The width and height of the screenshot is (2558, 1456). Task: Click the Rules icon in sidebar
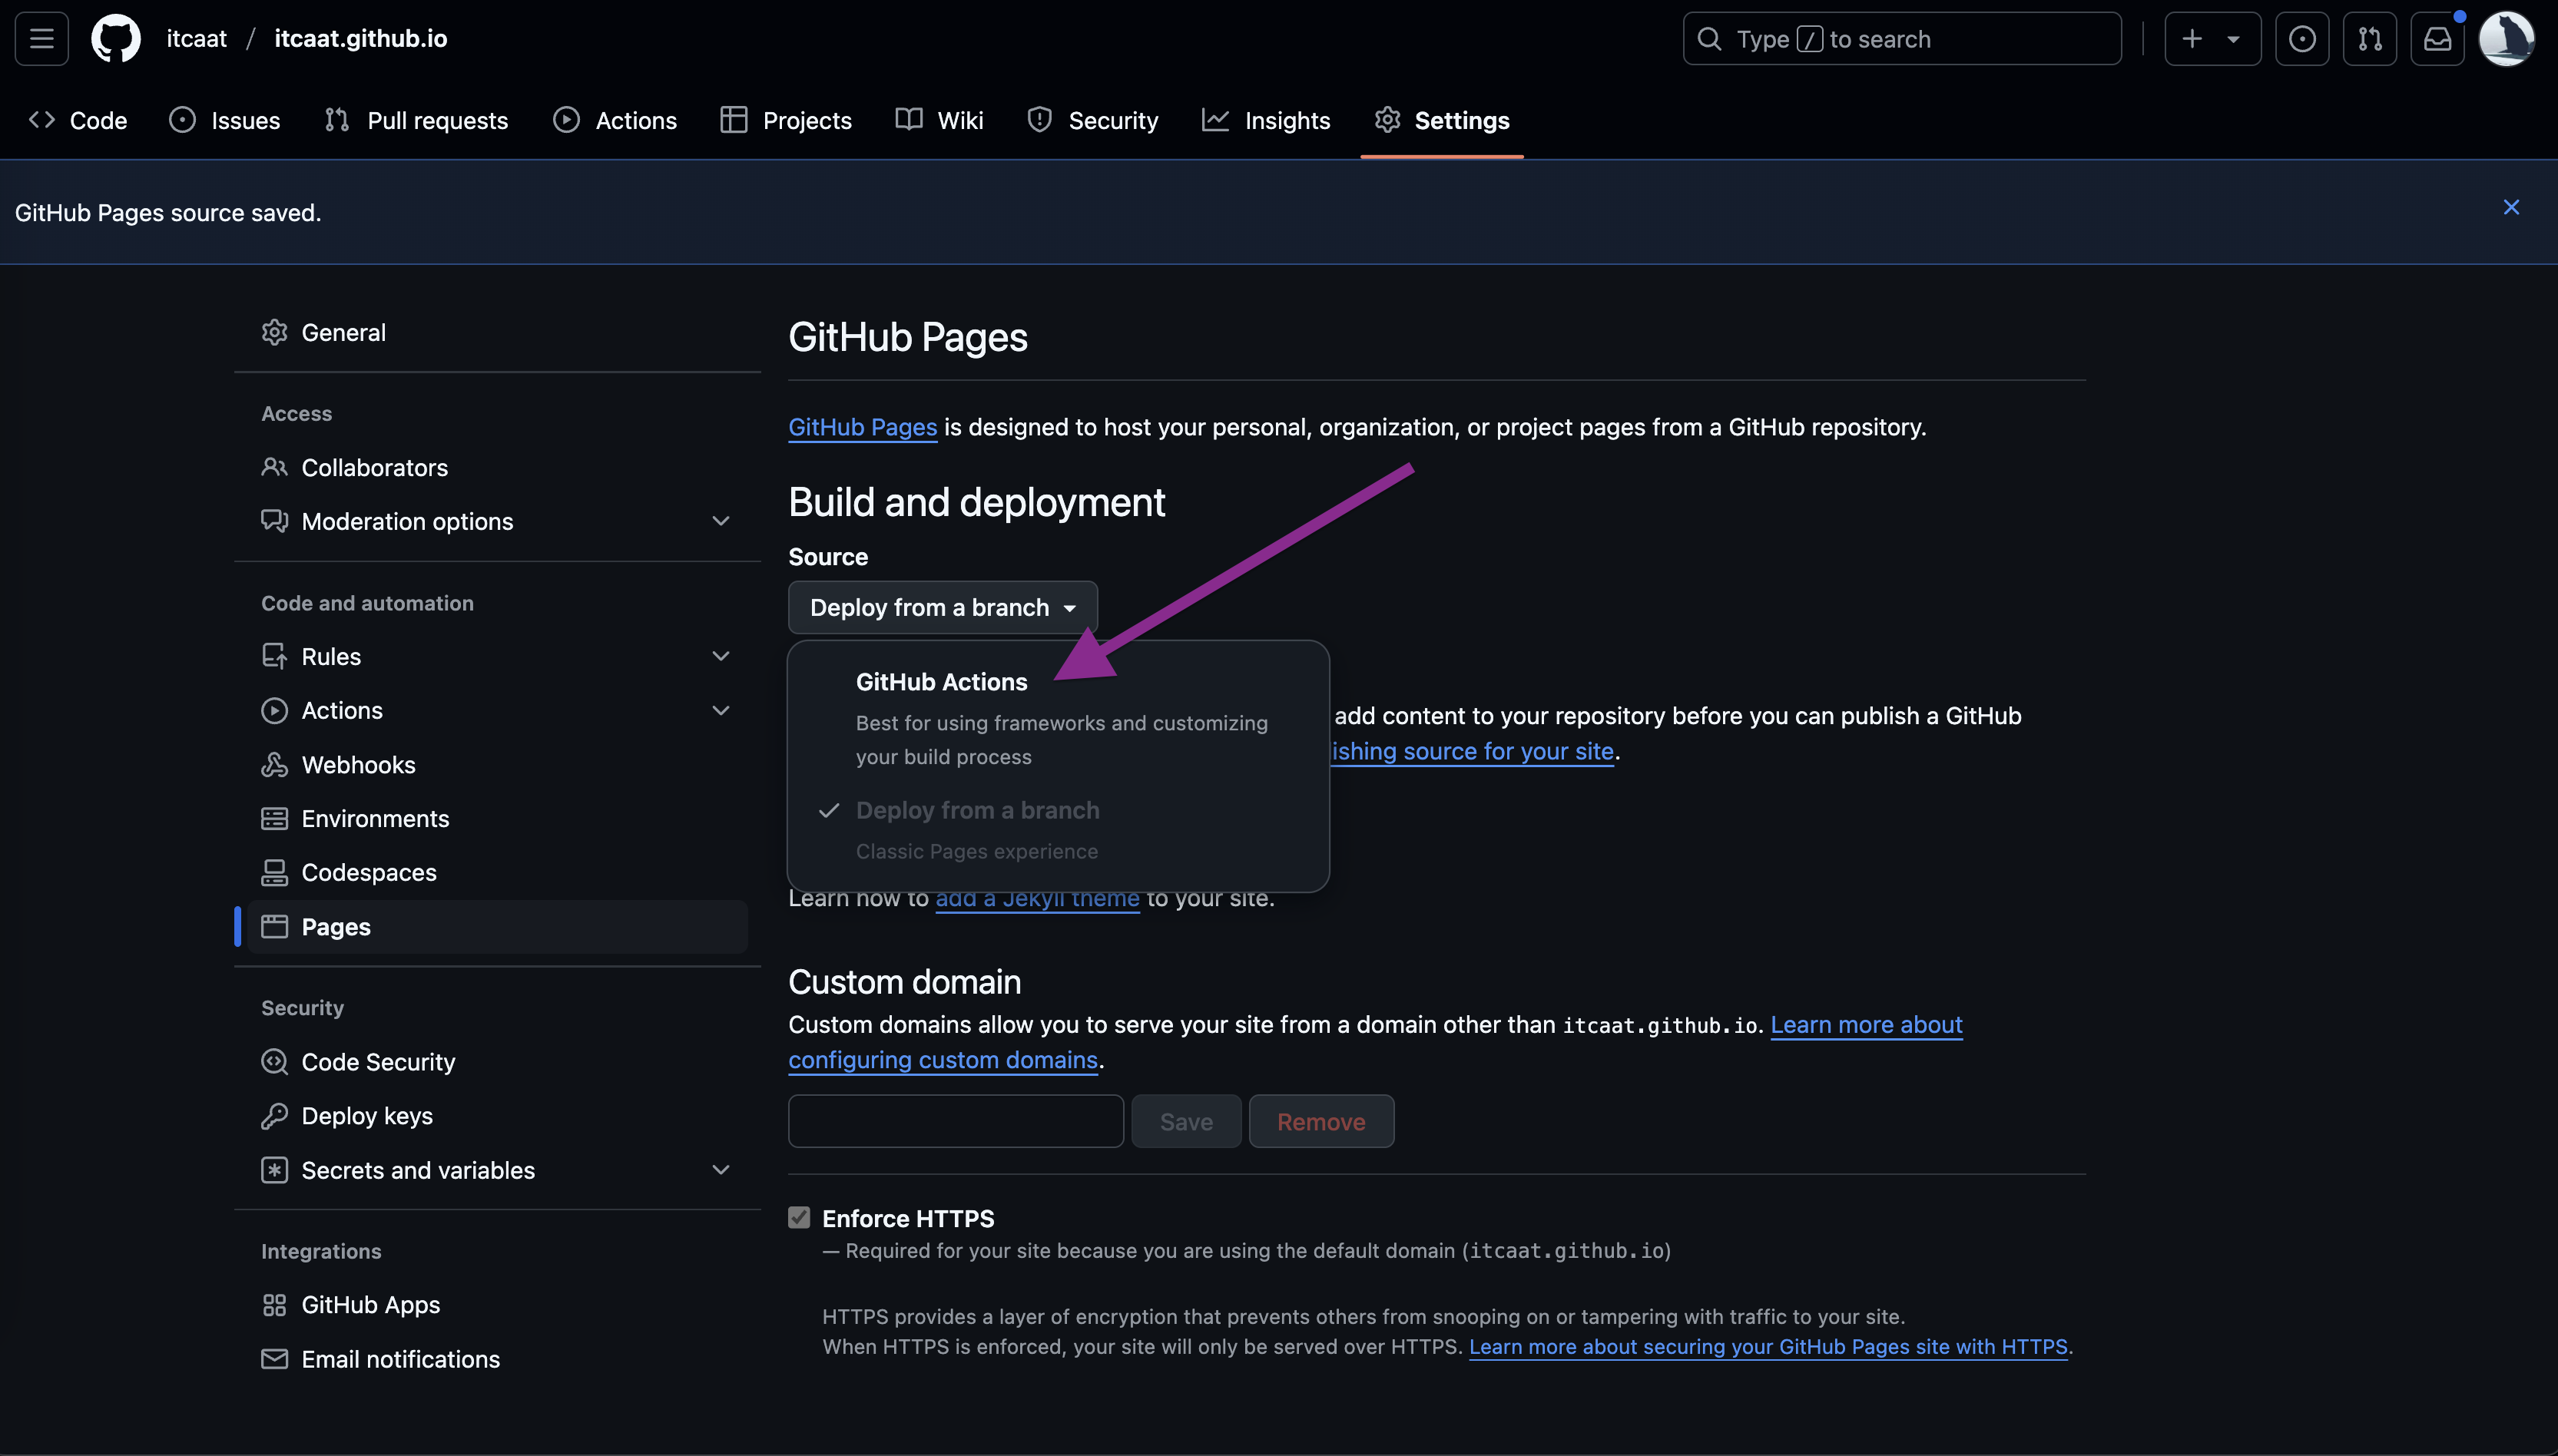coord(274,656)
